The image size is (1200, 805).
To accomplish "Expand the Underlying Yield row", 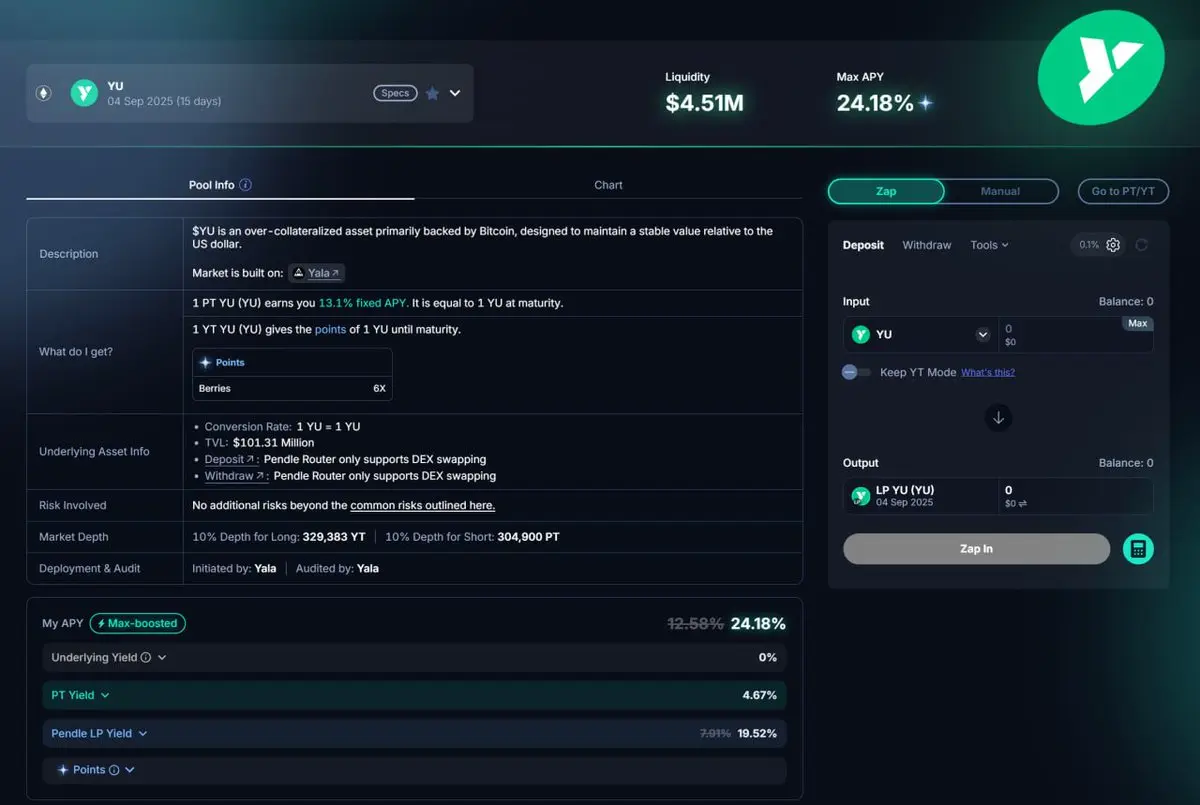I will pos(414,657).
